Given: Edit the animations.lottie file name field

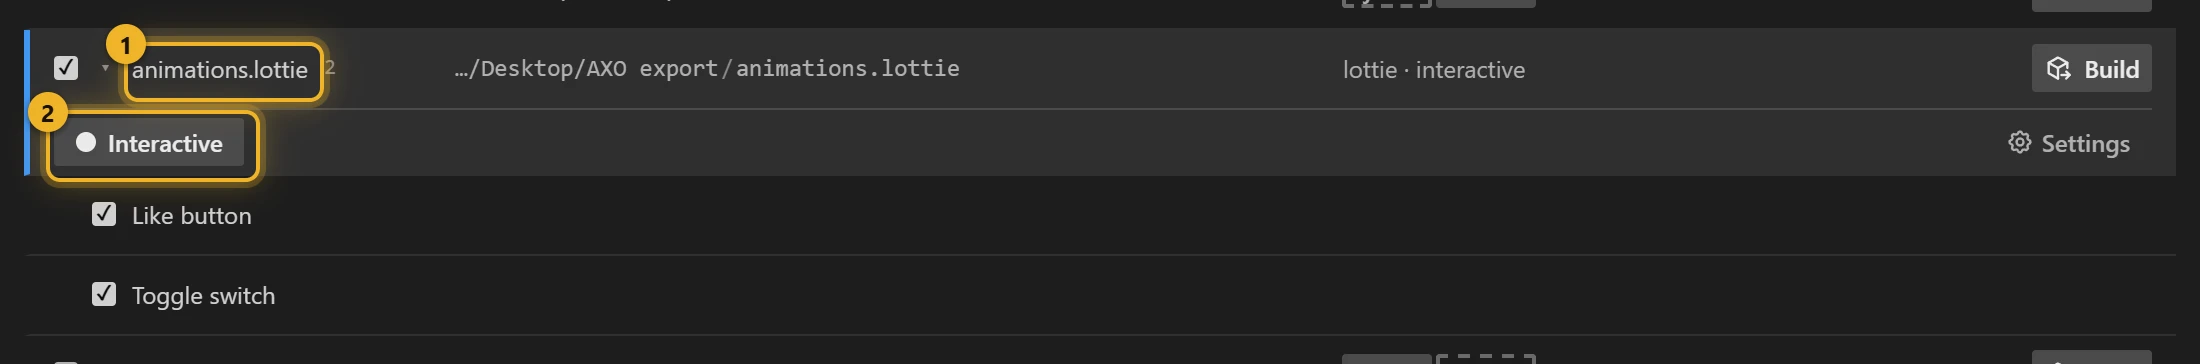Looking at the screenshot, I should tap(220, 70).
